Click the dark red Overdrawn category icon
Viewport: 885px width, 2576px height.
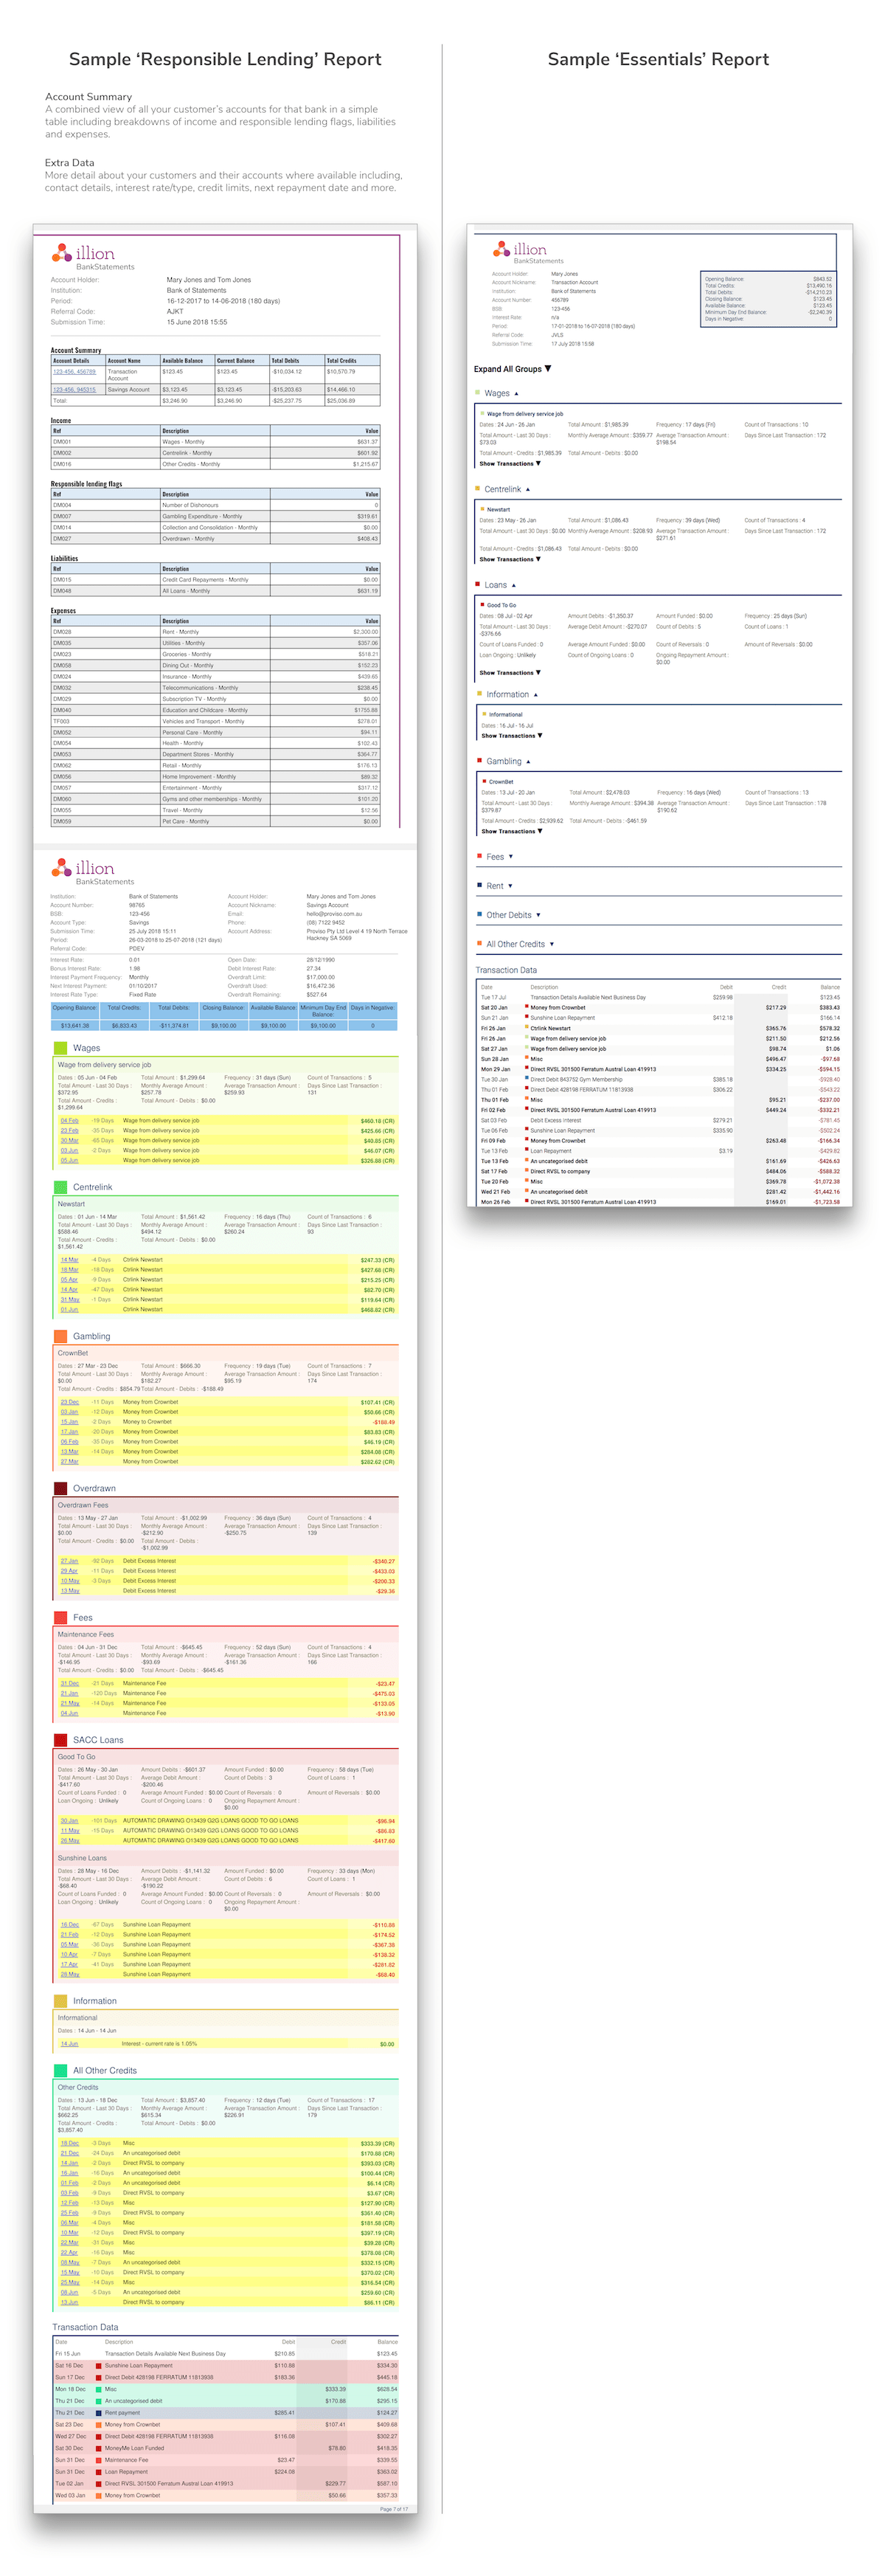[x=61, y=1488]
